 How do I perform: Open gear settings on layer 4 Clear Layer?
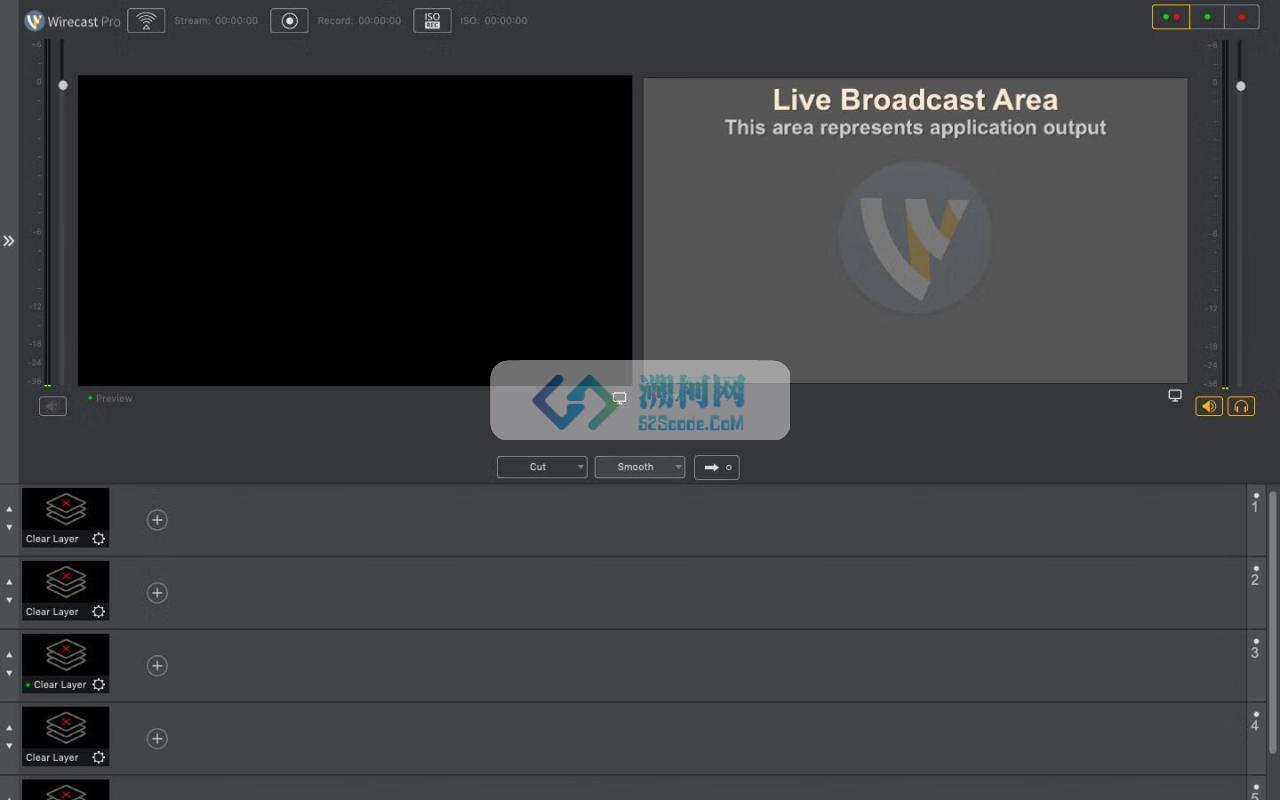(98, 758)
